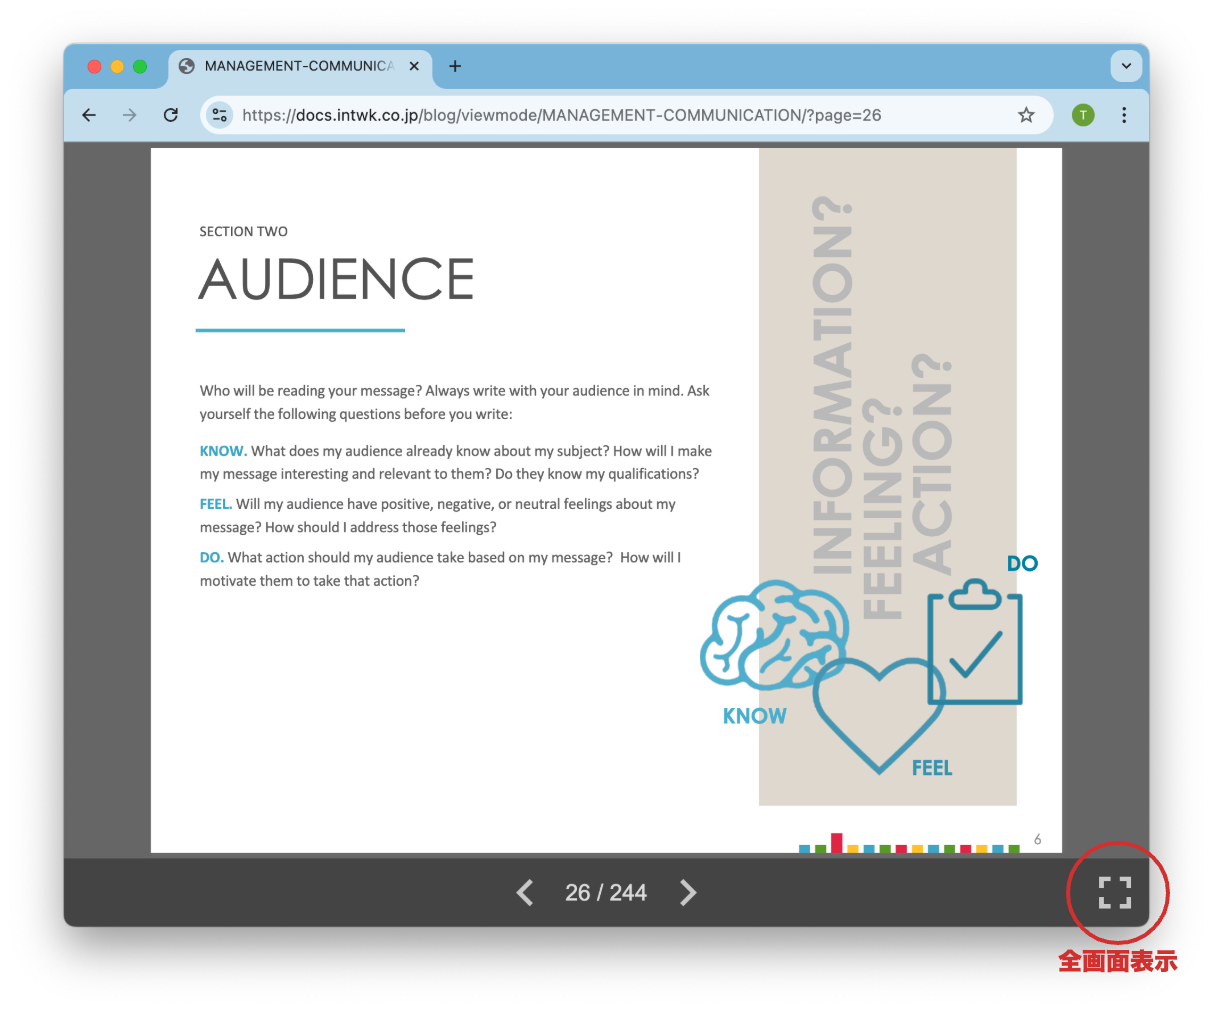This screenshot has width=1213, height=1011.
Task: Bookmark this page with the star icon
Action: (1026, 115)
